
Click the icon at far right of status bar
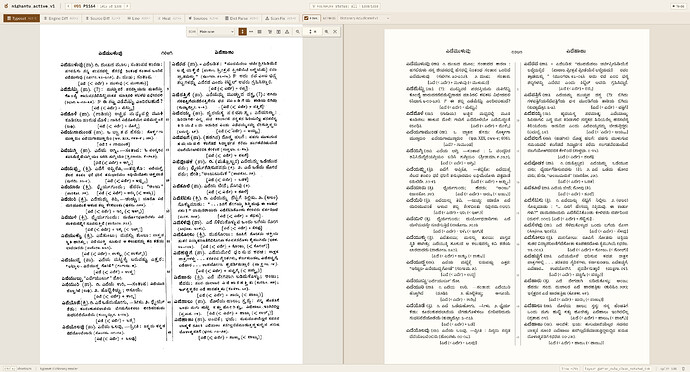(683, 368)
